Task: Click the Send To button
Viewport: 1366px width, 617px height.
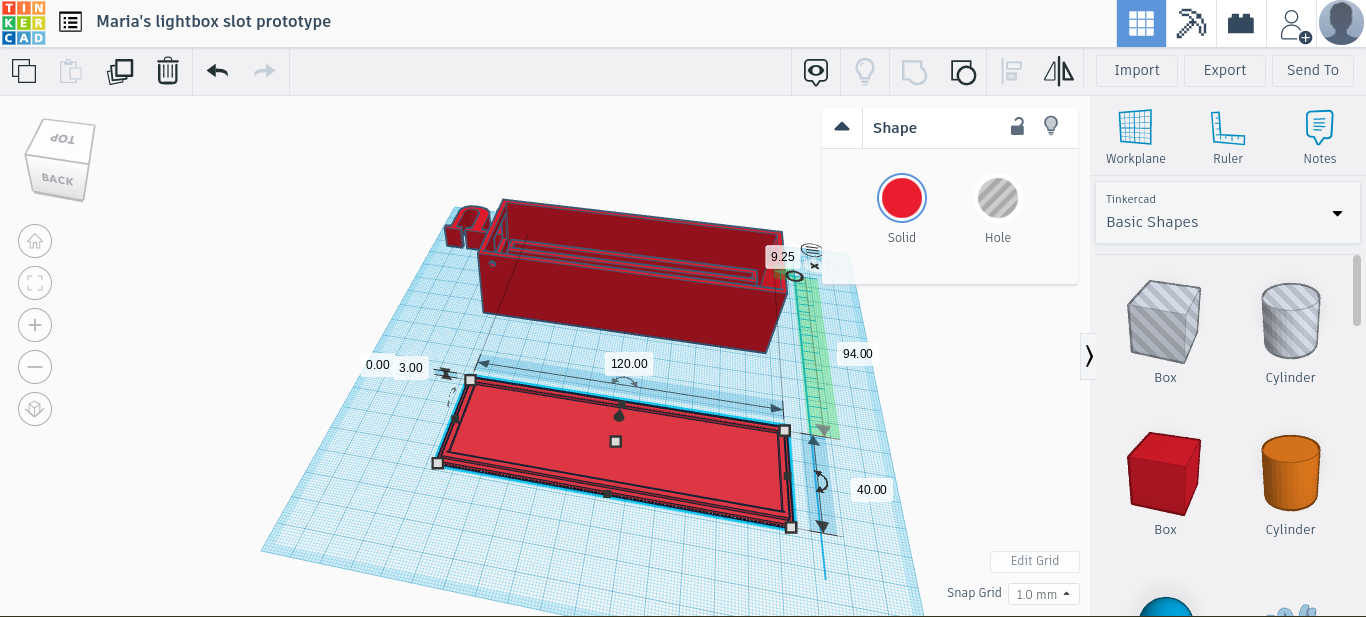Action: coord(1313,70)
